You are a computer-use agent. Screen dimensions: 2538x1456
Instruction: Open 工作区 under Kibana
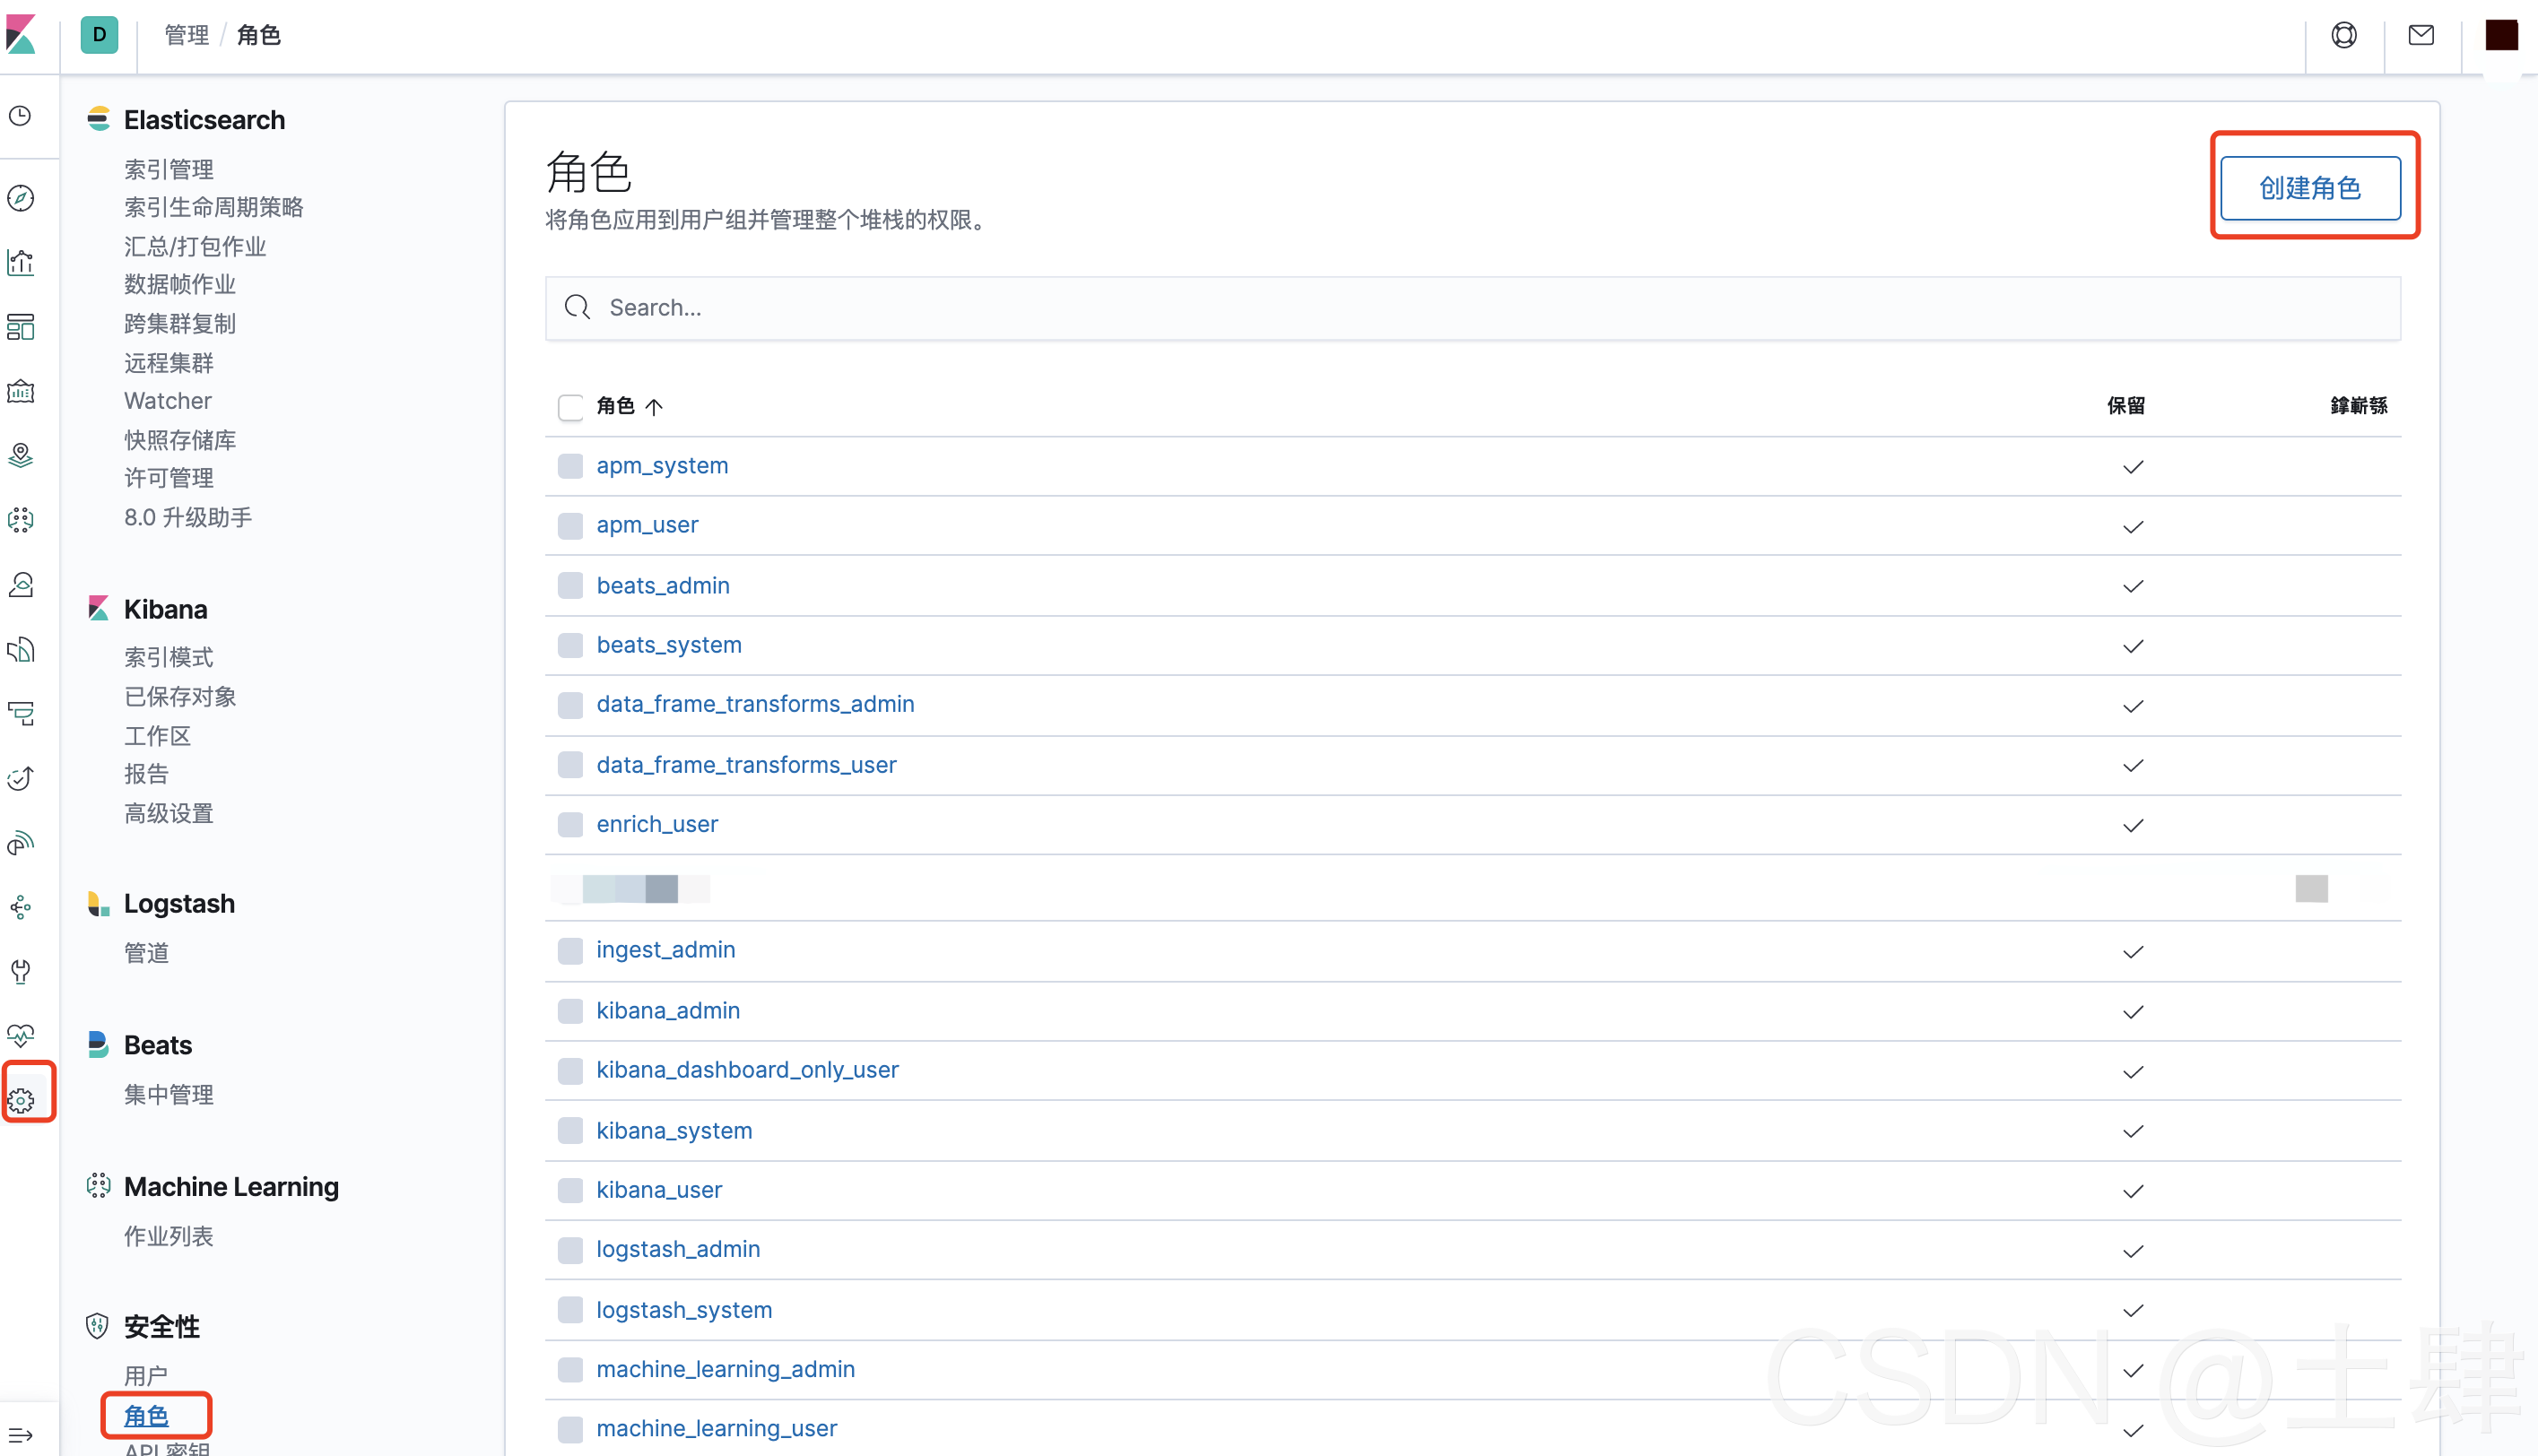157,736
